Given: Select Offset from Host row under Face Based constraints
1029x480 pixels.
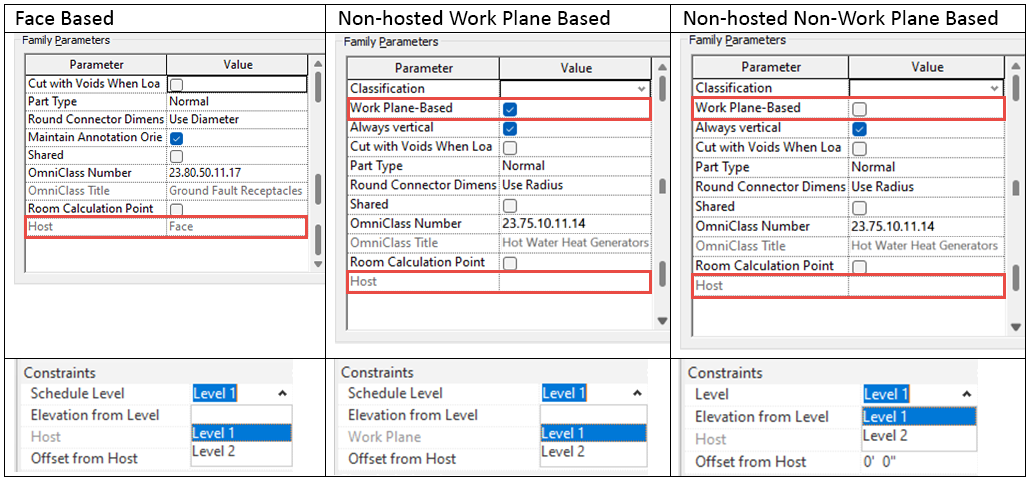Looking at the screenshot, I should click(x=158, y=458).
